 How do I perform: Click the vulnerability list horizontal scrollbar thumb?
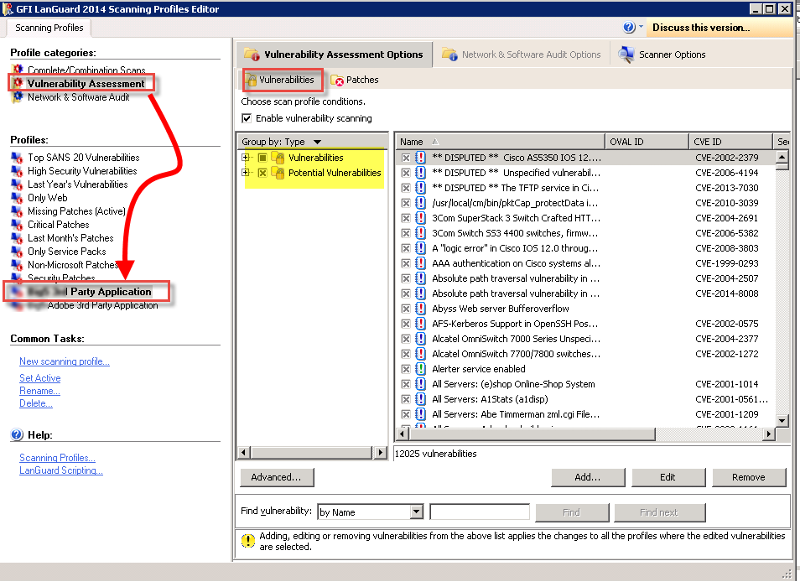pos(532,434)
